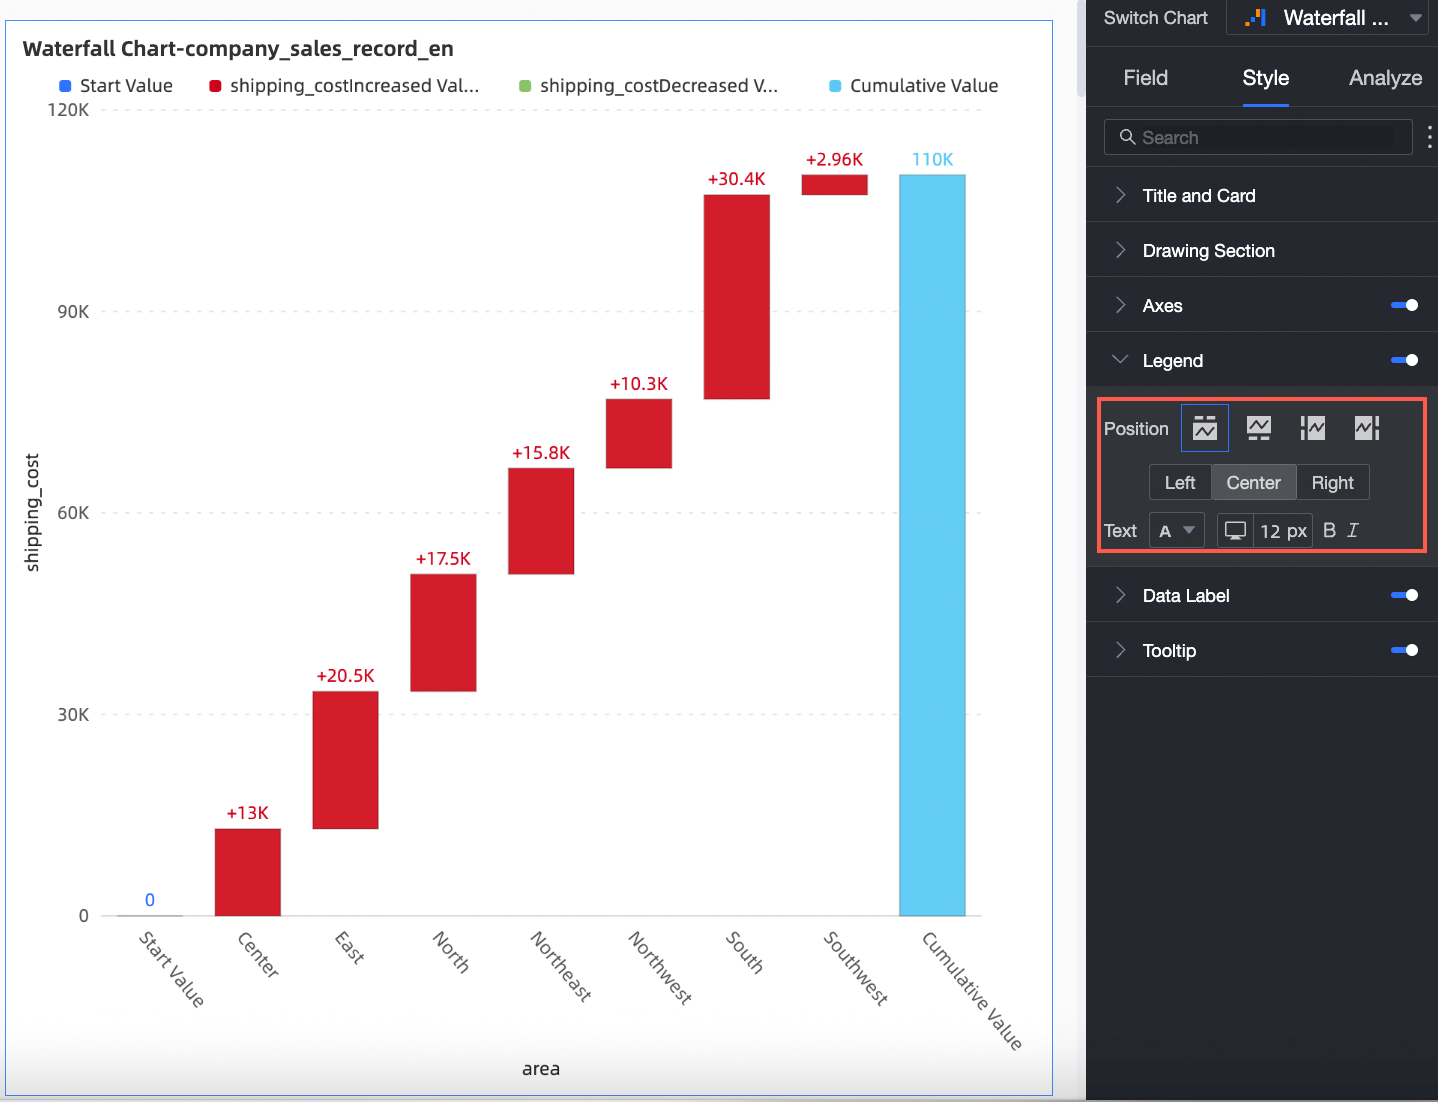This screenshot has width=1438, height=1102.
Task: Click the Search style settings field
Action: tap(1258, 137)
